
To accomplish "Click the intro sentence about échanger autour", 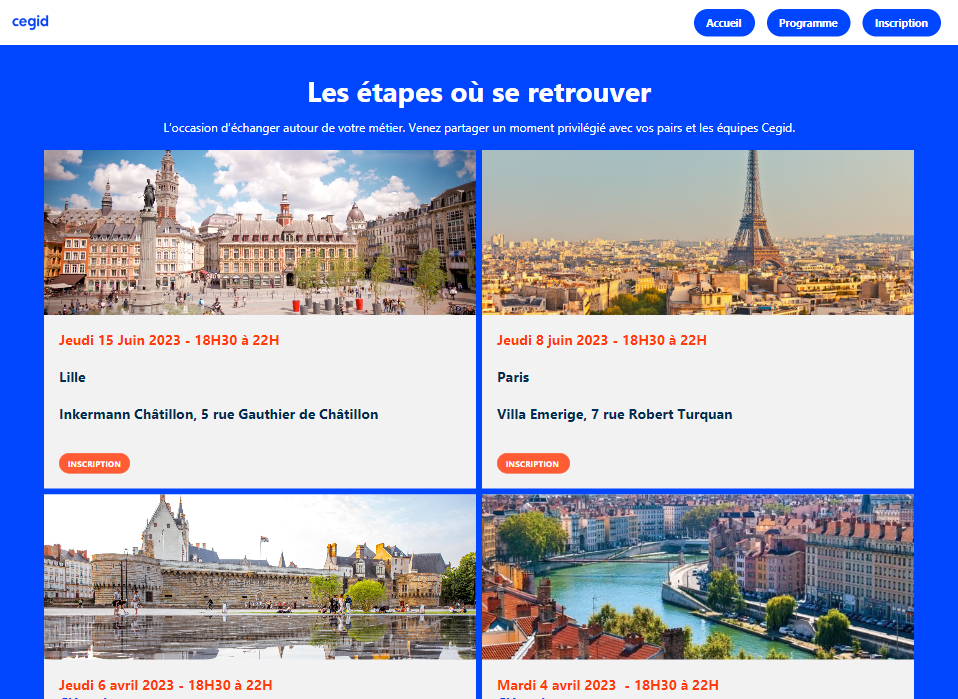I will [479, 128].
